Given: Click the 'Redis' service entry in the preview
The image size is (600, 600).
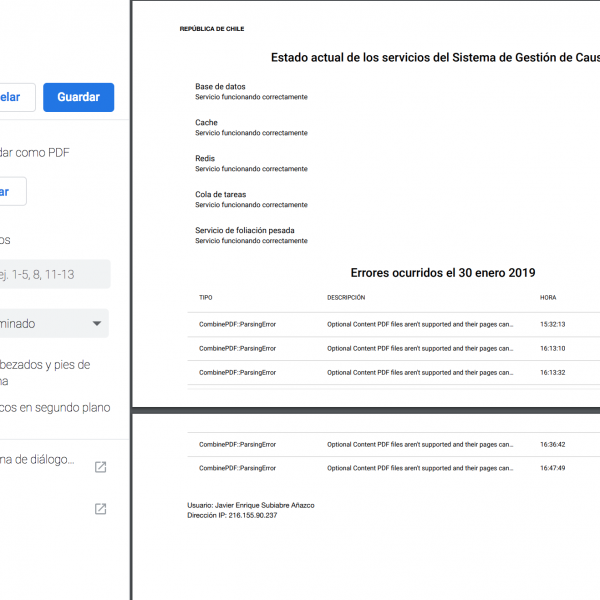Looking at the screenshot, I should [205, 158].
